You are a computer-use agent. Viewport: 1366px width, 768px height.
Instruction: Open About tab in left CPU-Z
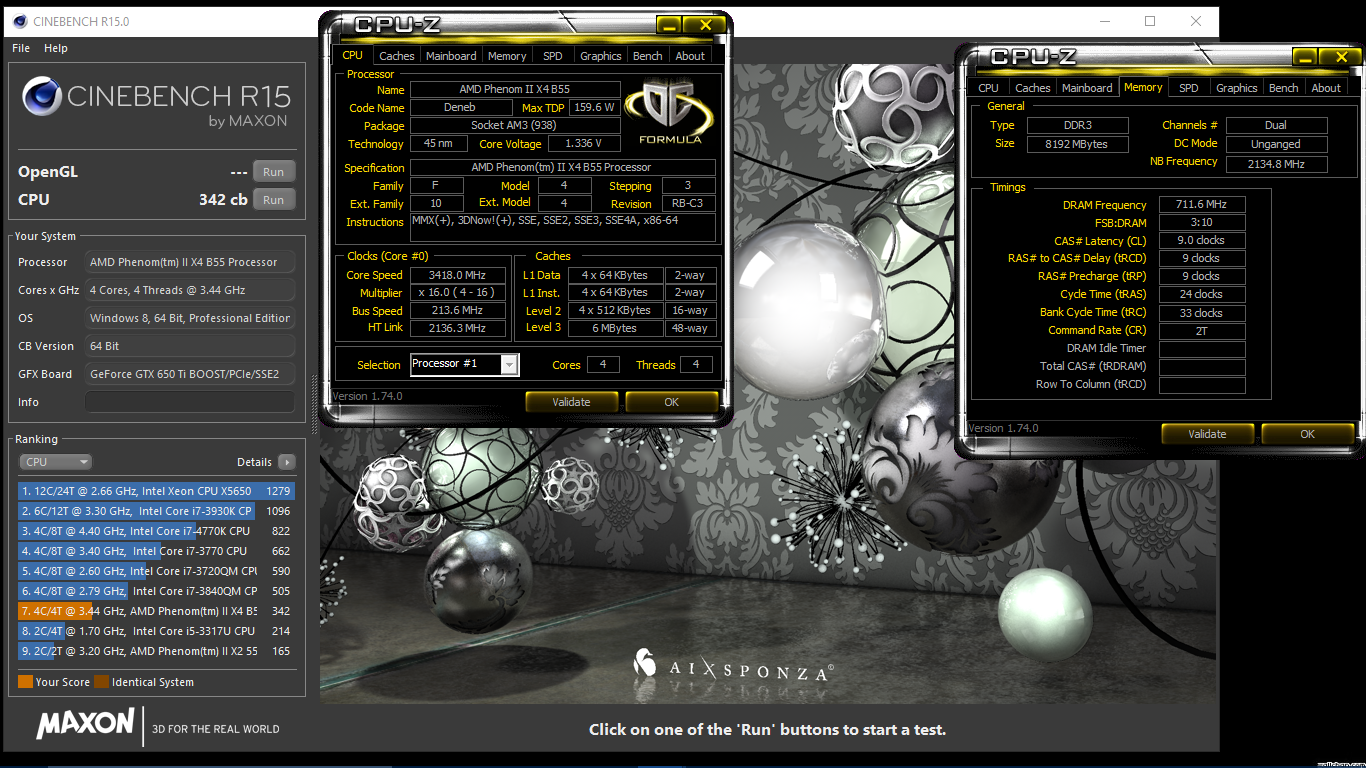click(690, 56)
